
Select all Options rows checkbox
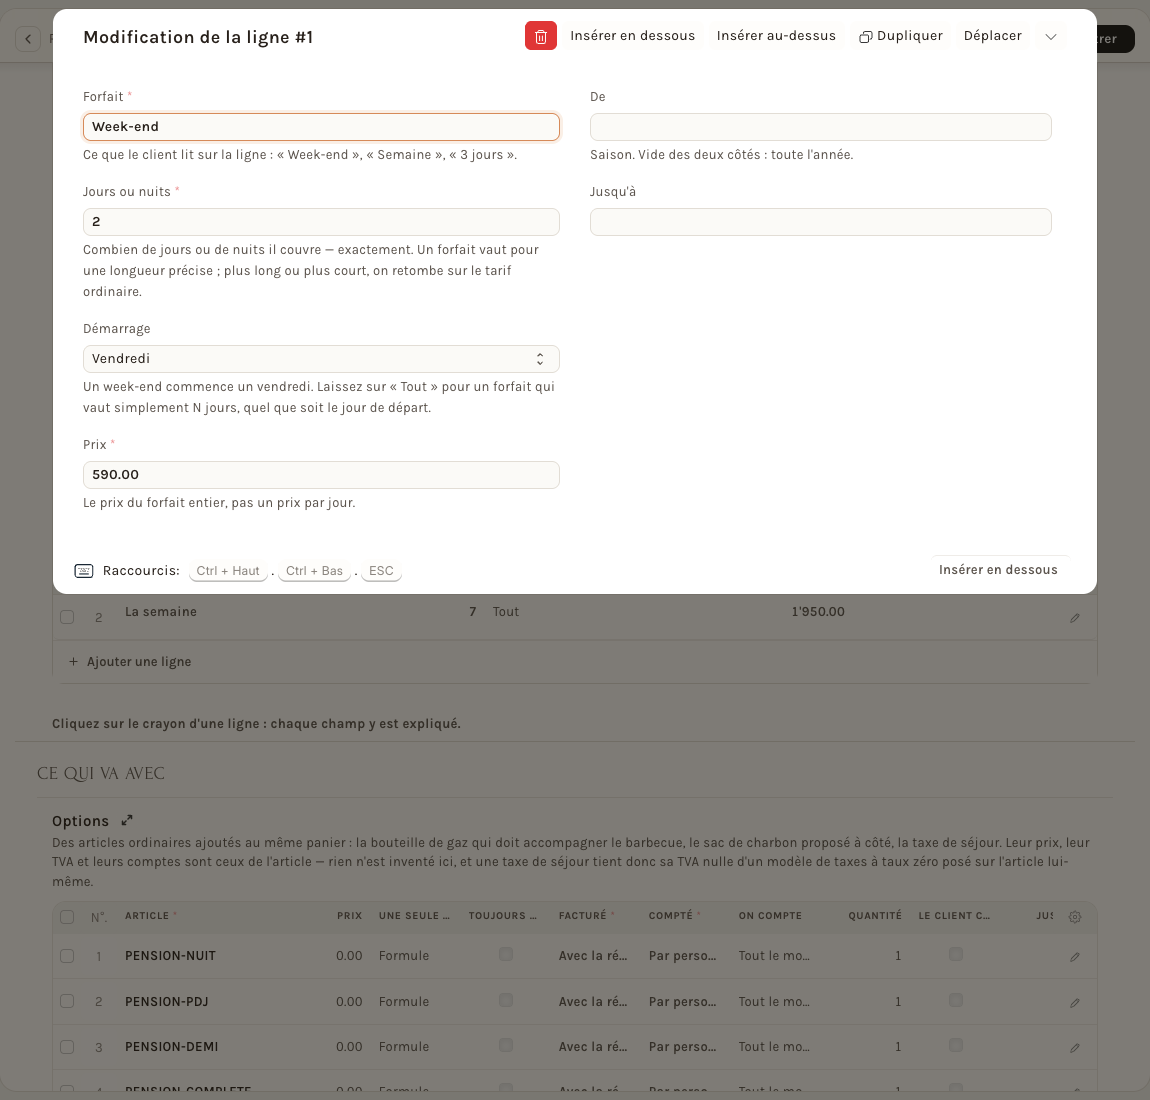[x=67, y=917]
